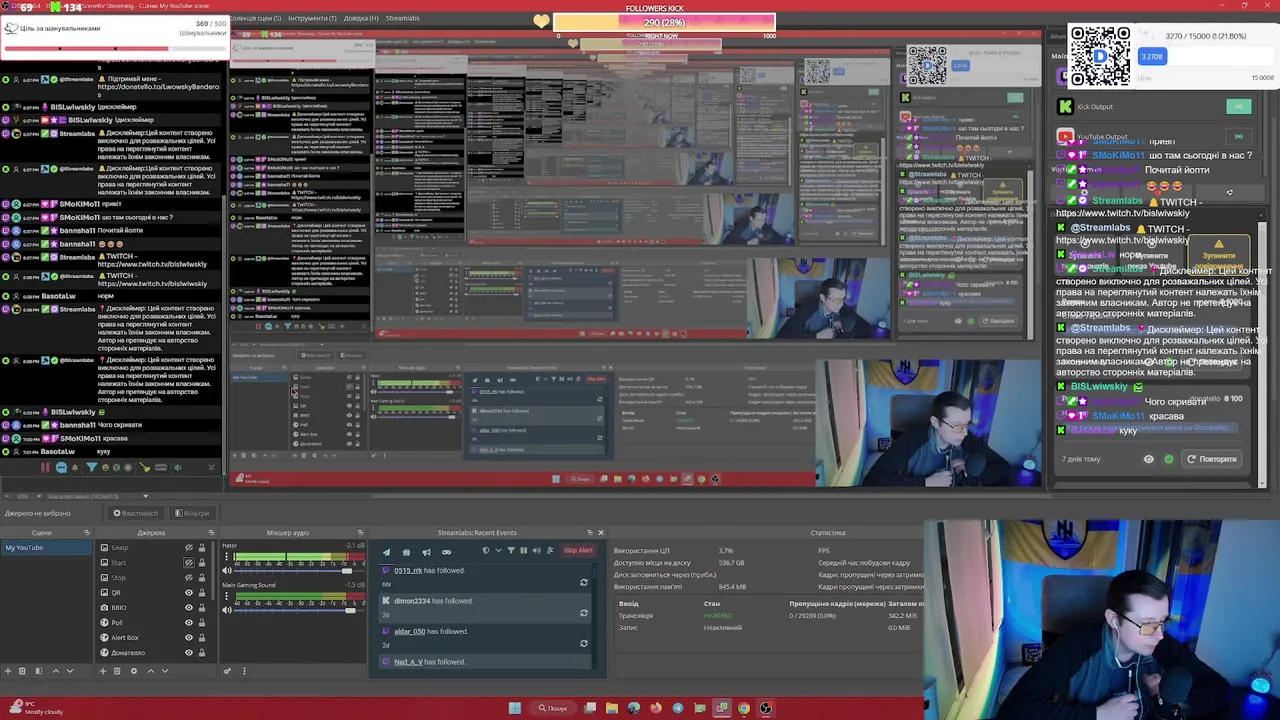This screenshot has width=1280, height=720.
Task: Move source up in Sources toolbar
Action: click(x=151, y=671)
